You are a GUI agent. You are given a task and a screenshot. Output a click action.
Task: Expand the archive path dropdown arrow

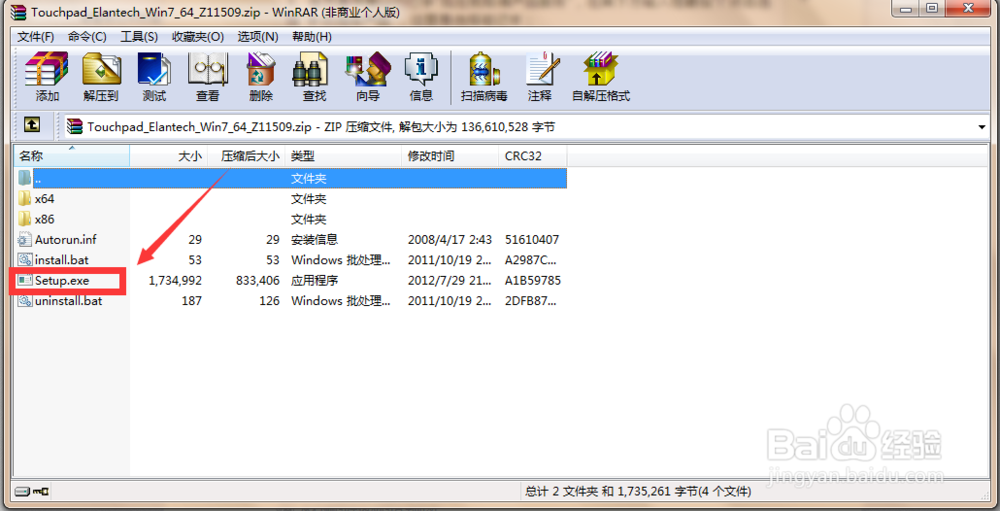click(x=982, y=127)
